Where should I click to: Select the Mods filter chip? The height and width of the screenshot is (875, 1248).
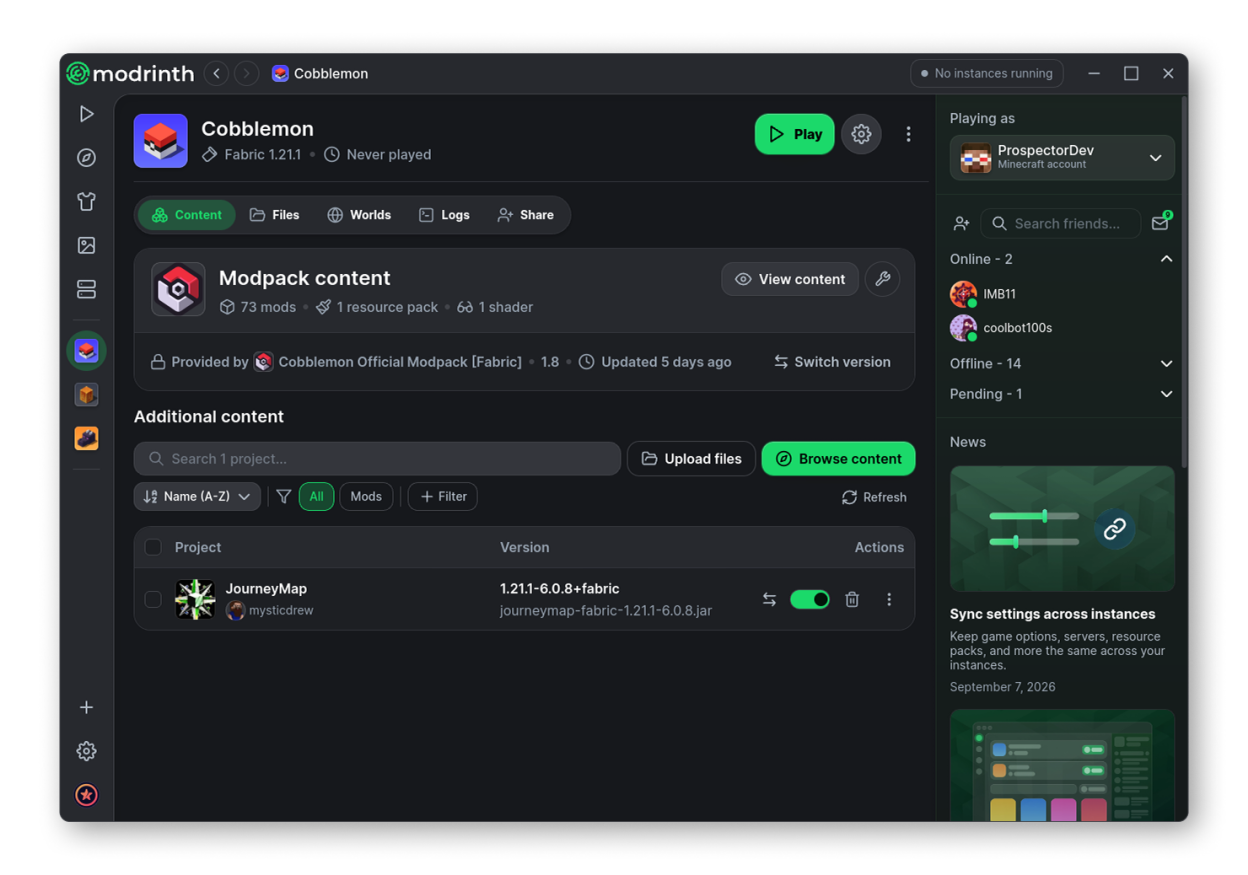[366, 496]
